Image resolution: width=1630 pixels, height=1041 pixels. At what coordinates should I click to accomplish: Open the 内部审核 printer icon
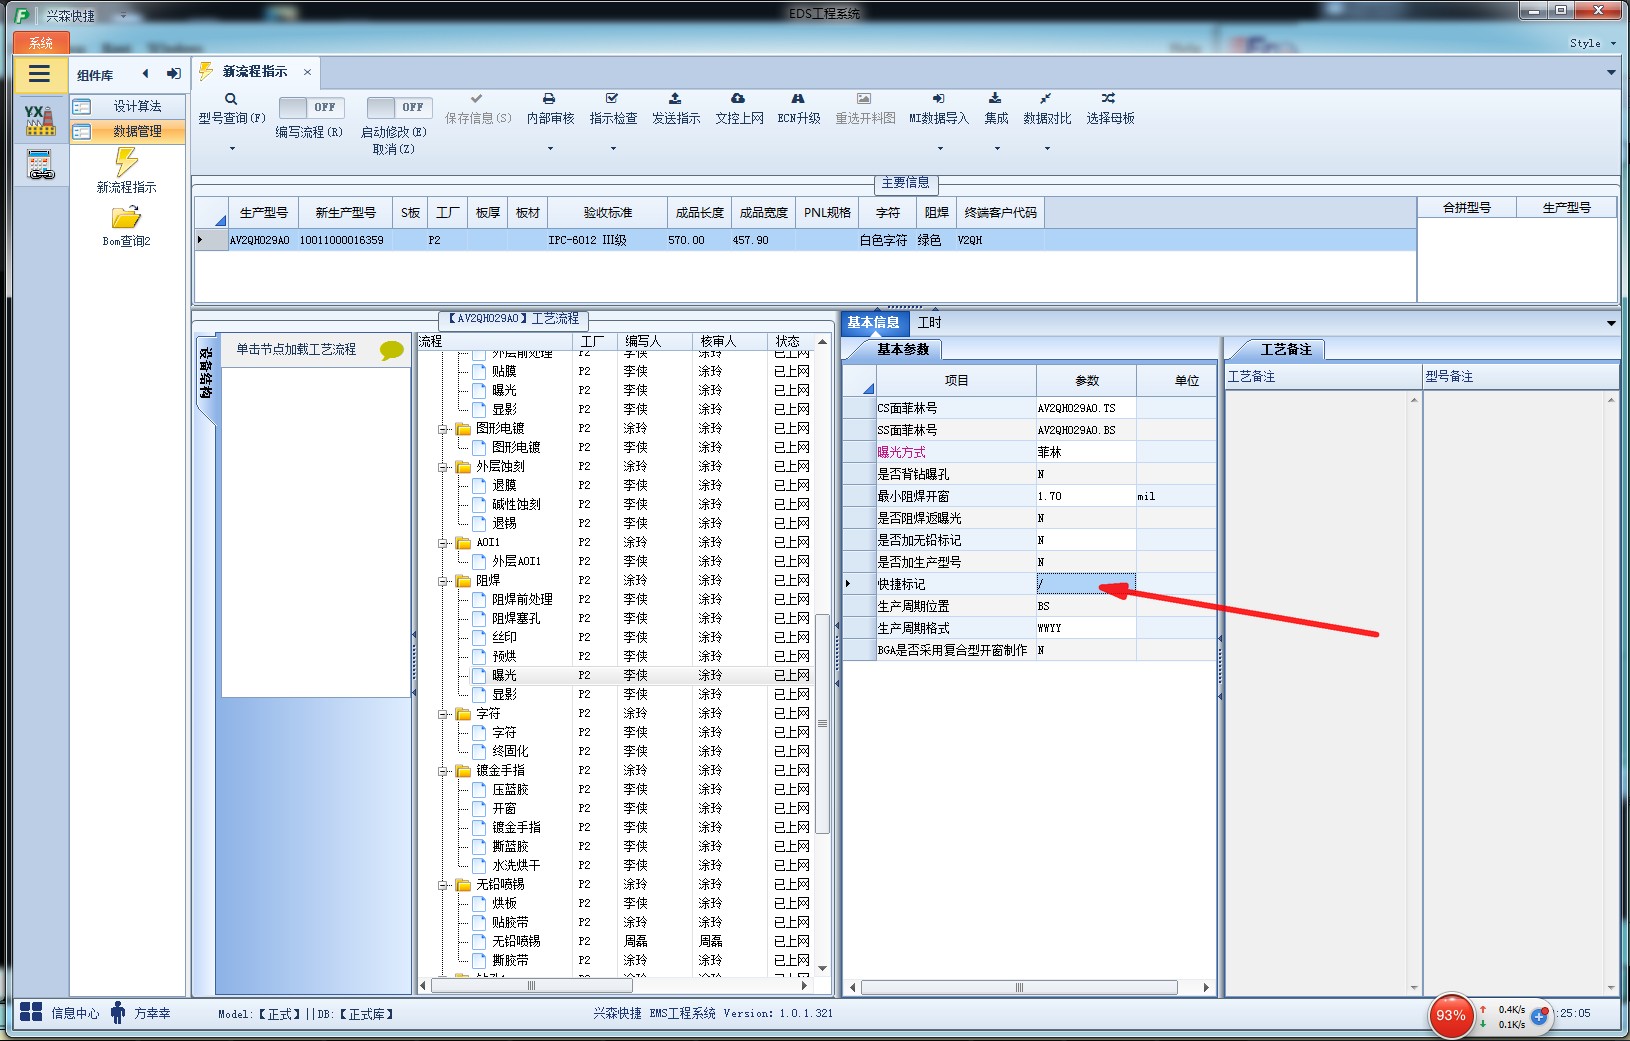(549, 99)
